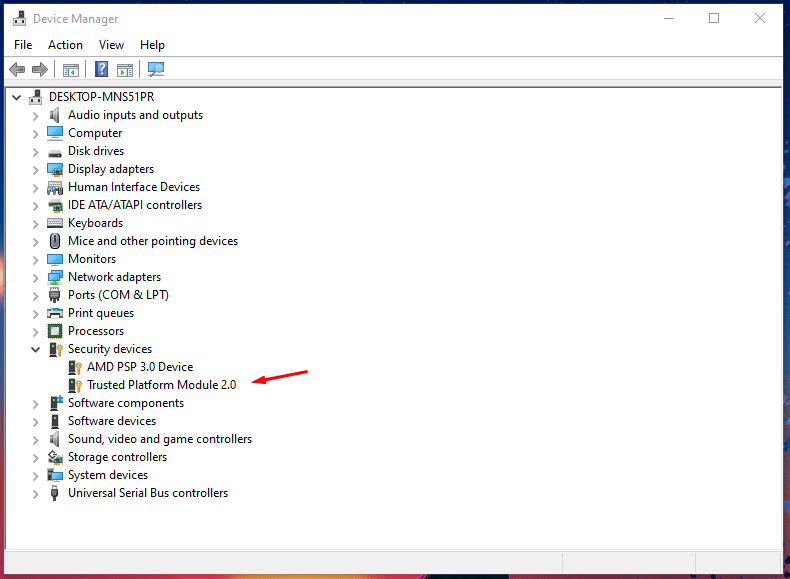This screenshot has width=790, height=579.
Task: Click the Audio inputs and outputs speaker icon
Action: [54, 115]
